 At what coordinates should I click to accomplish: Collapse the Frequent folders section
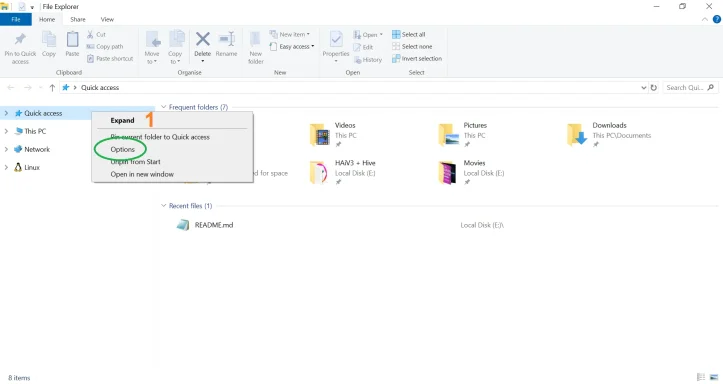click(163, 107)
